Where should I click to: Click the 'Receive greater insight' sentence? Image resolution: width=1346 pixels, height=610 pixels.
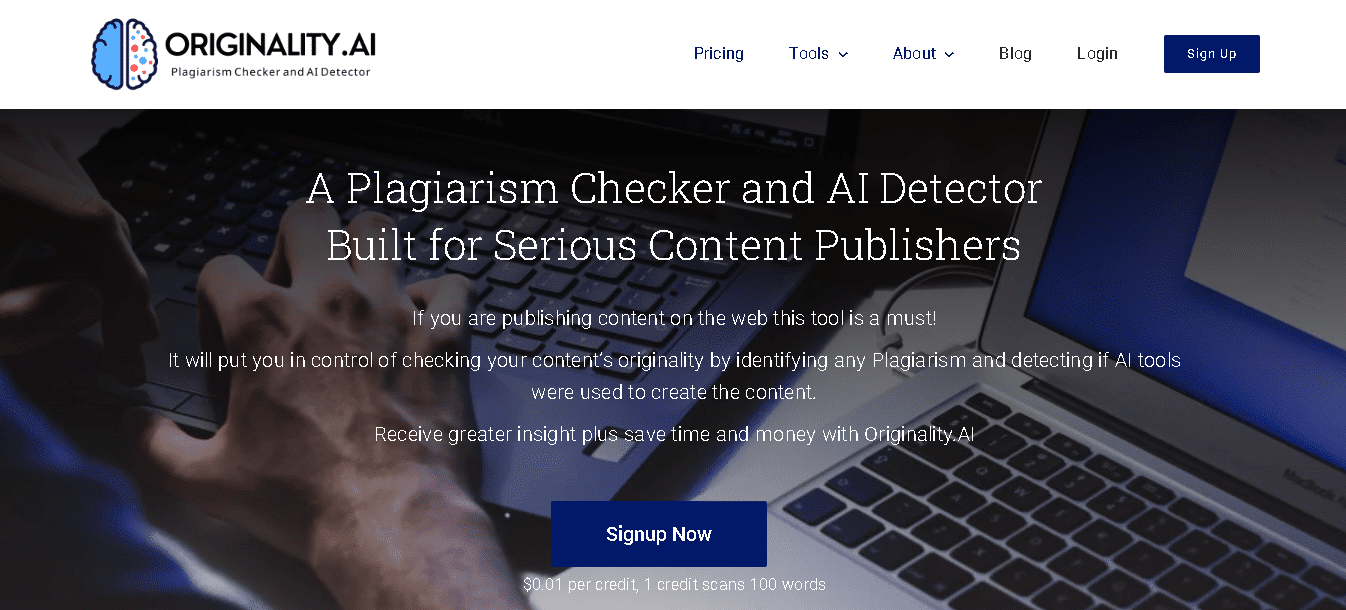[674, 434]
